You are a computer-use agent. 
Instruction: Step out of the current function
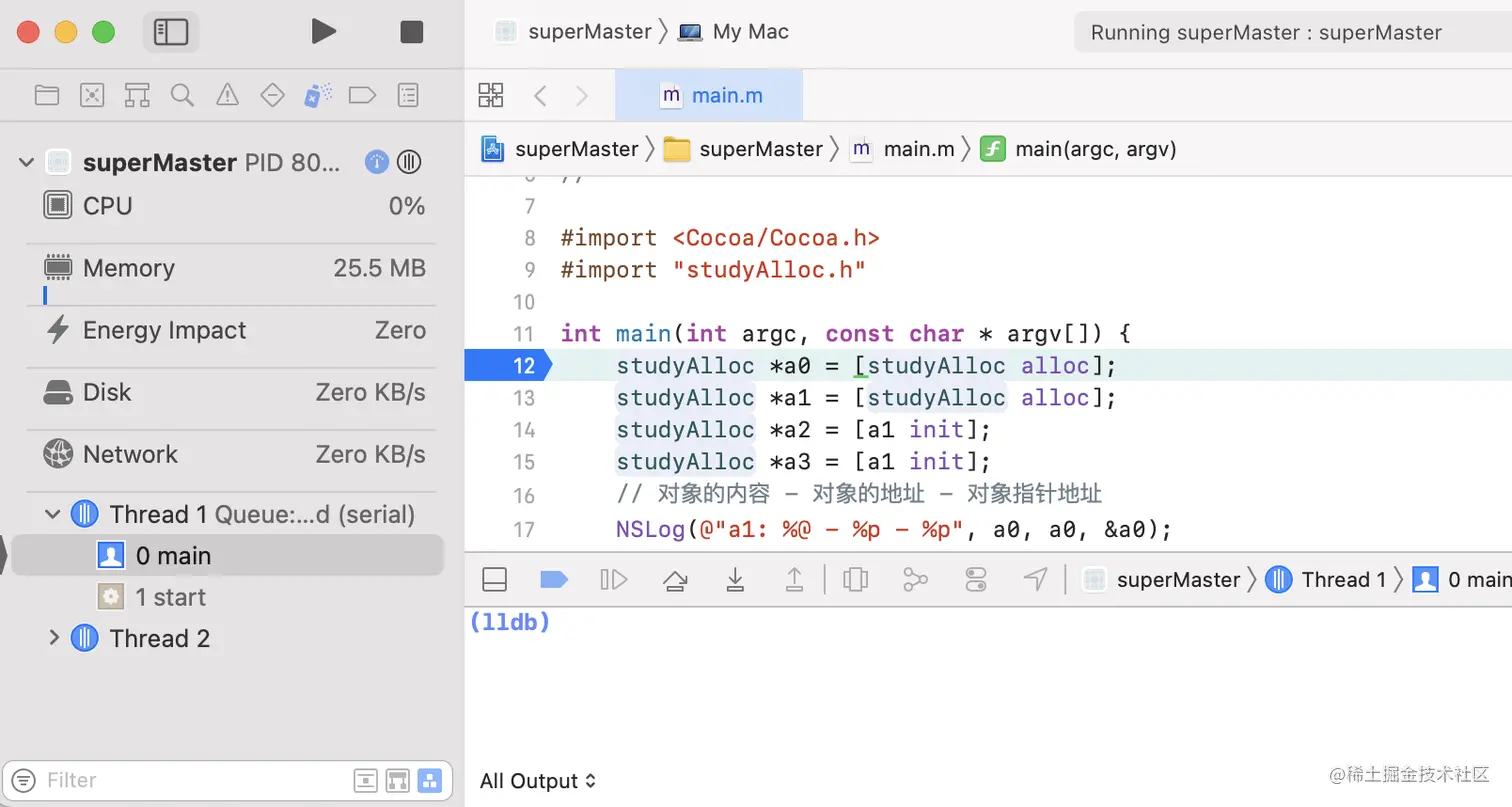pos(794,580)
